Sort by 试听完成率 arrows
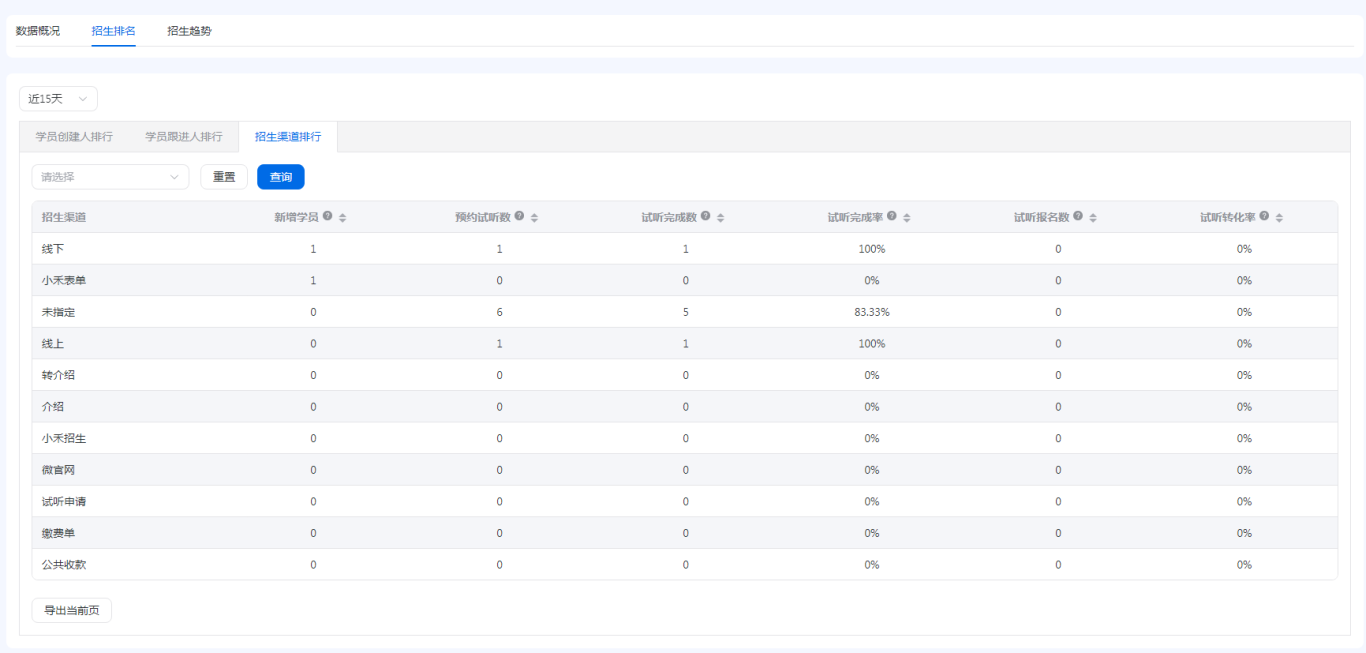Viewport: 1366px width, 653px height. pos(907,218)
